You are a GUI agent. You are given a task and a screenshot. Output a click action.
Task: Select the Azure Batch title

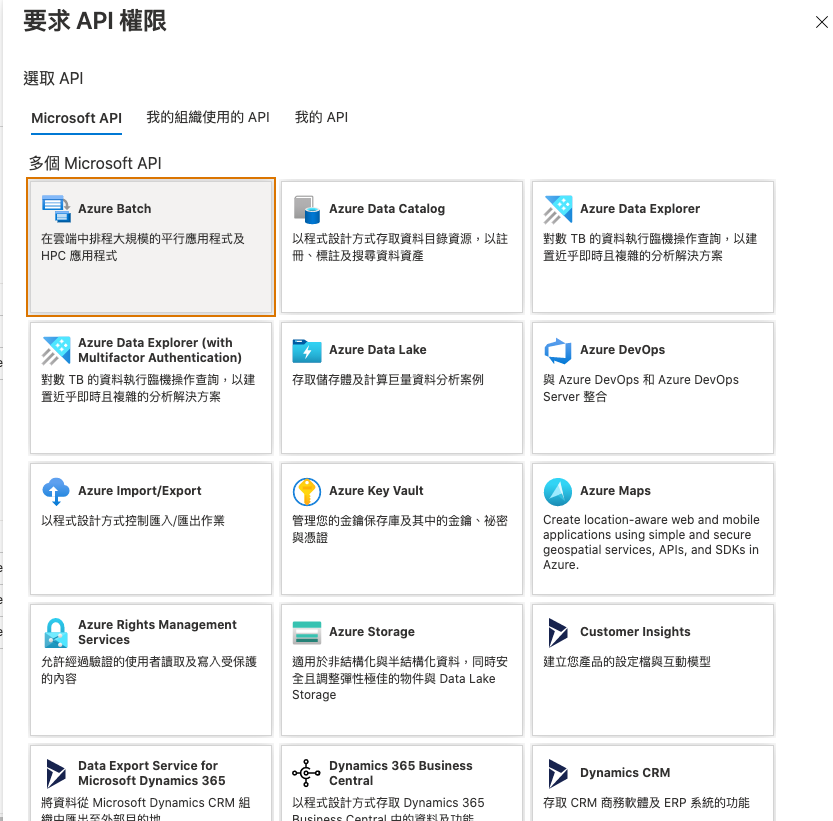point(115,209)
